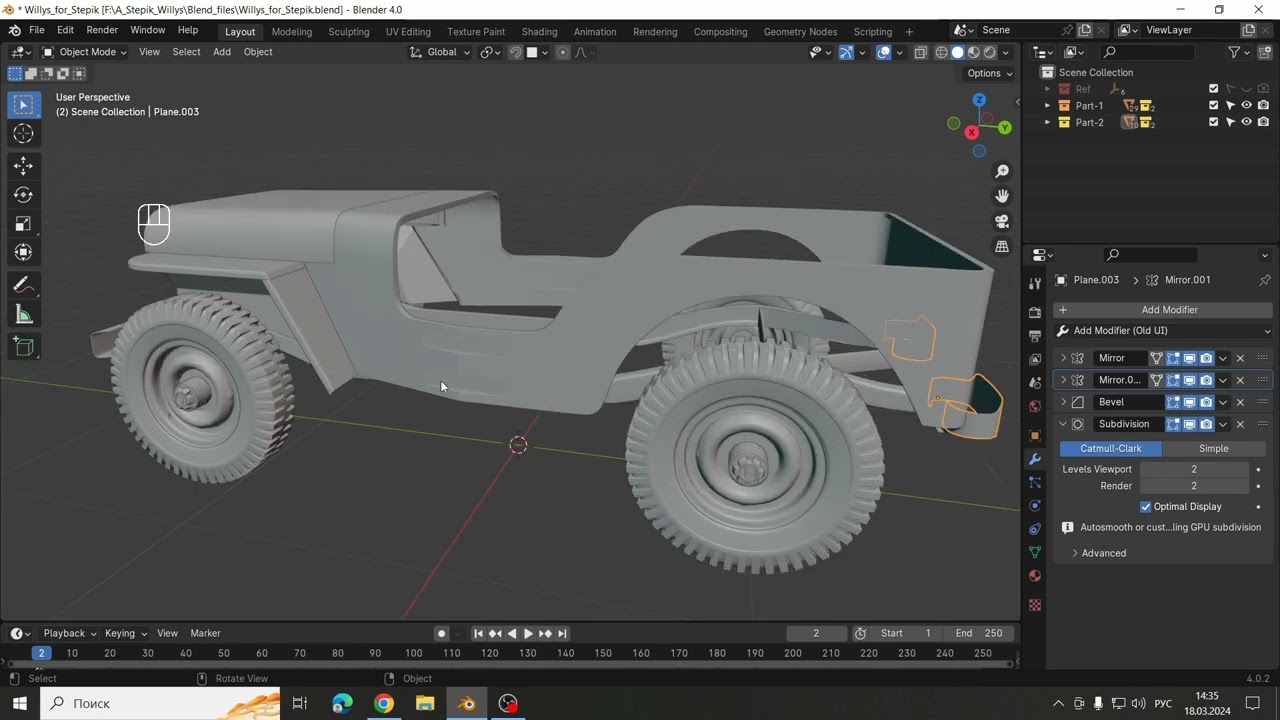Select the Simple subdivision type
This screenshot has height=720, width=1280.
click(x=1213, y=449)
